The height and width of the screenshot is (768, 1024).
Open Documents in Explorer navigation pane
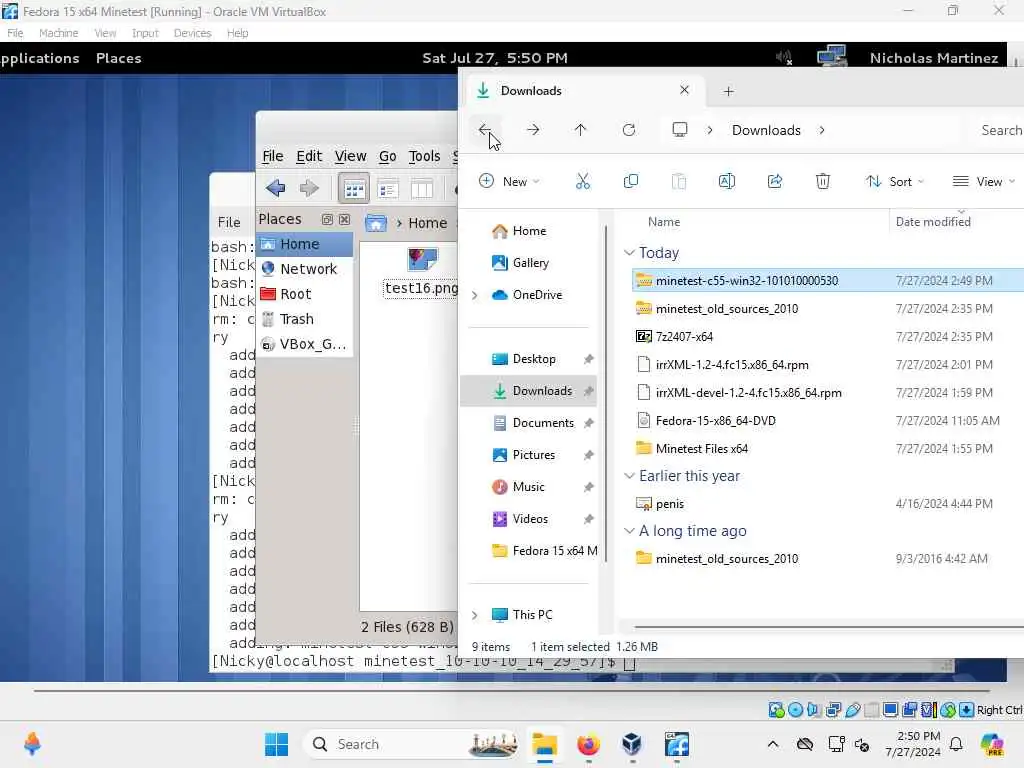543,423
